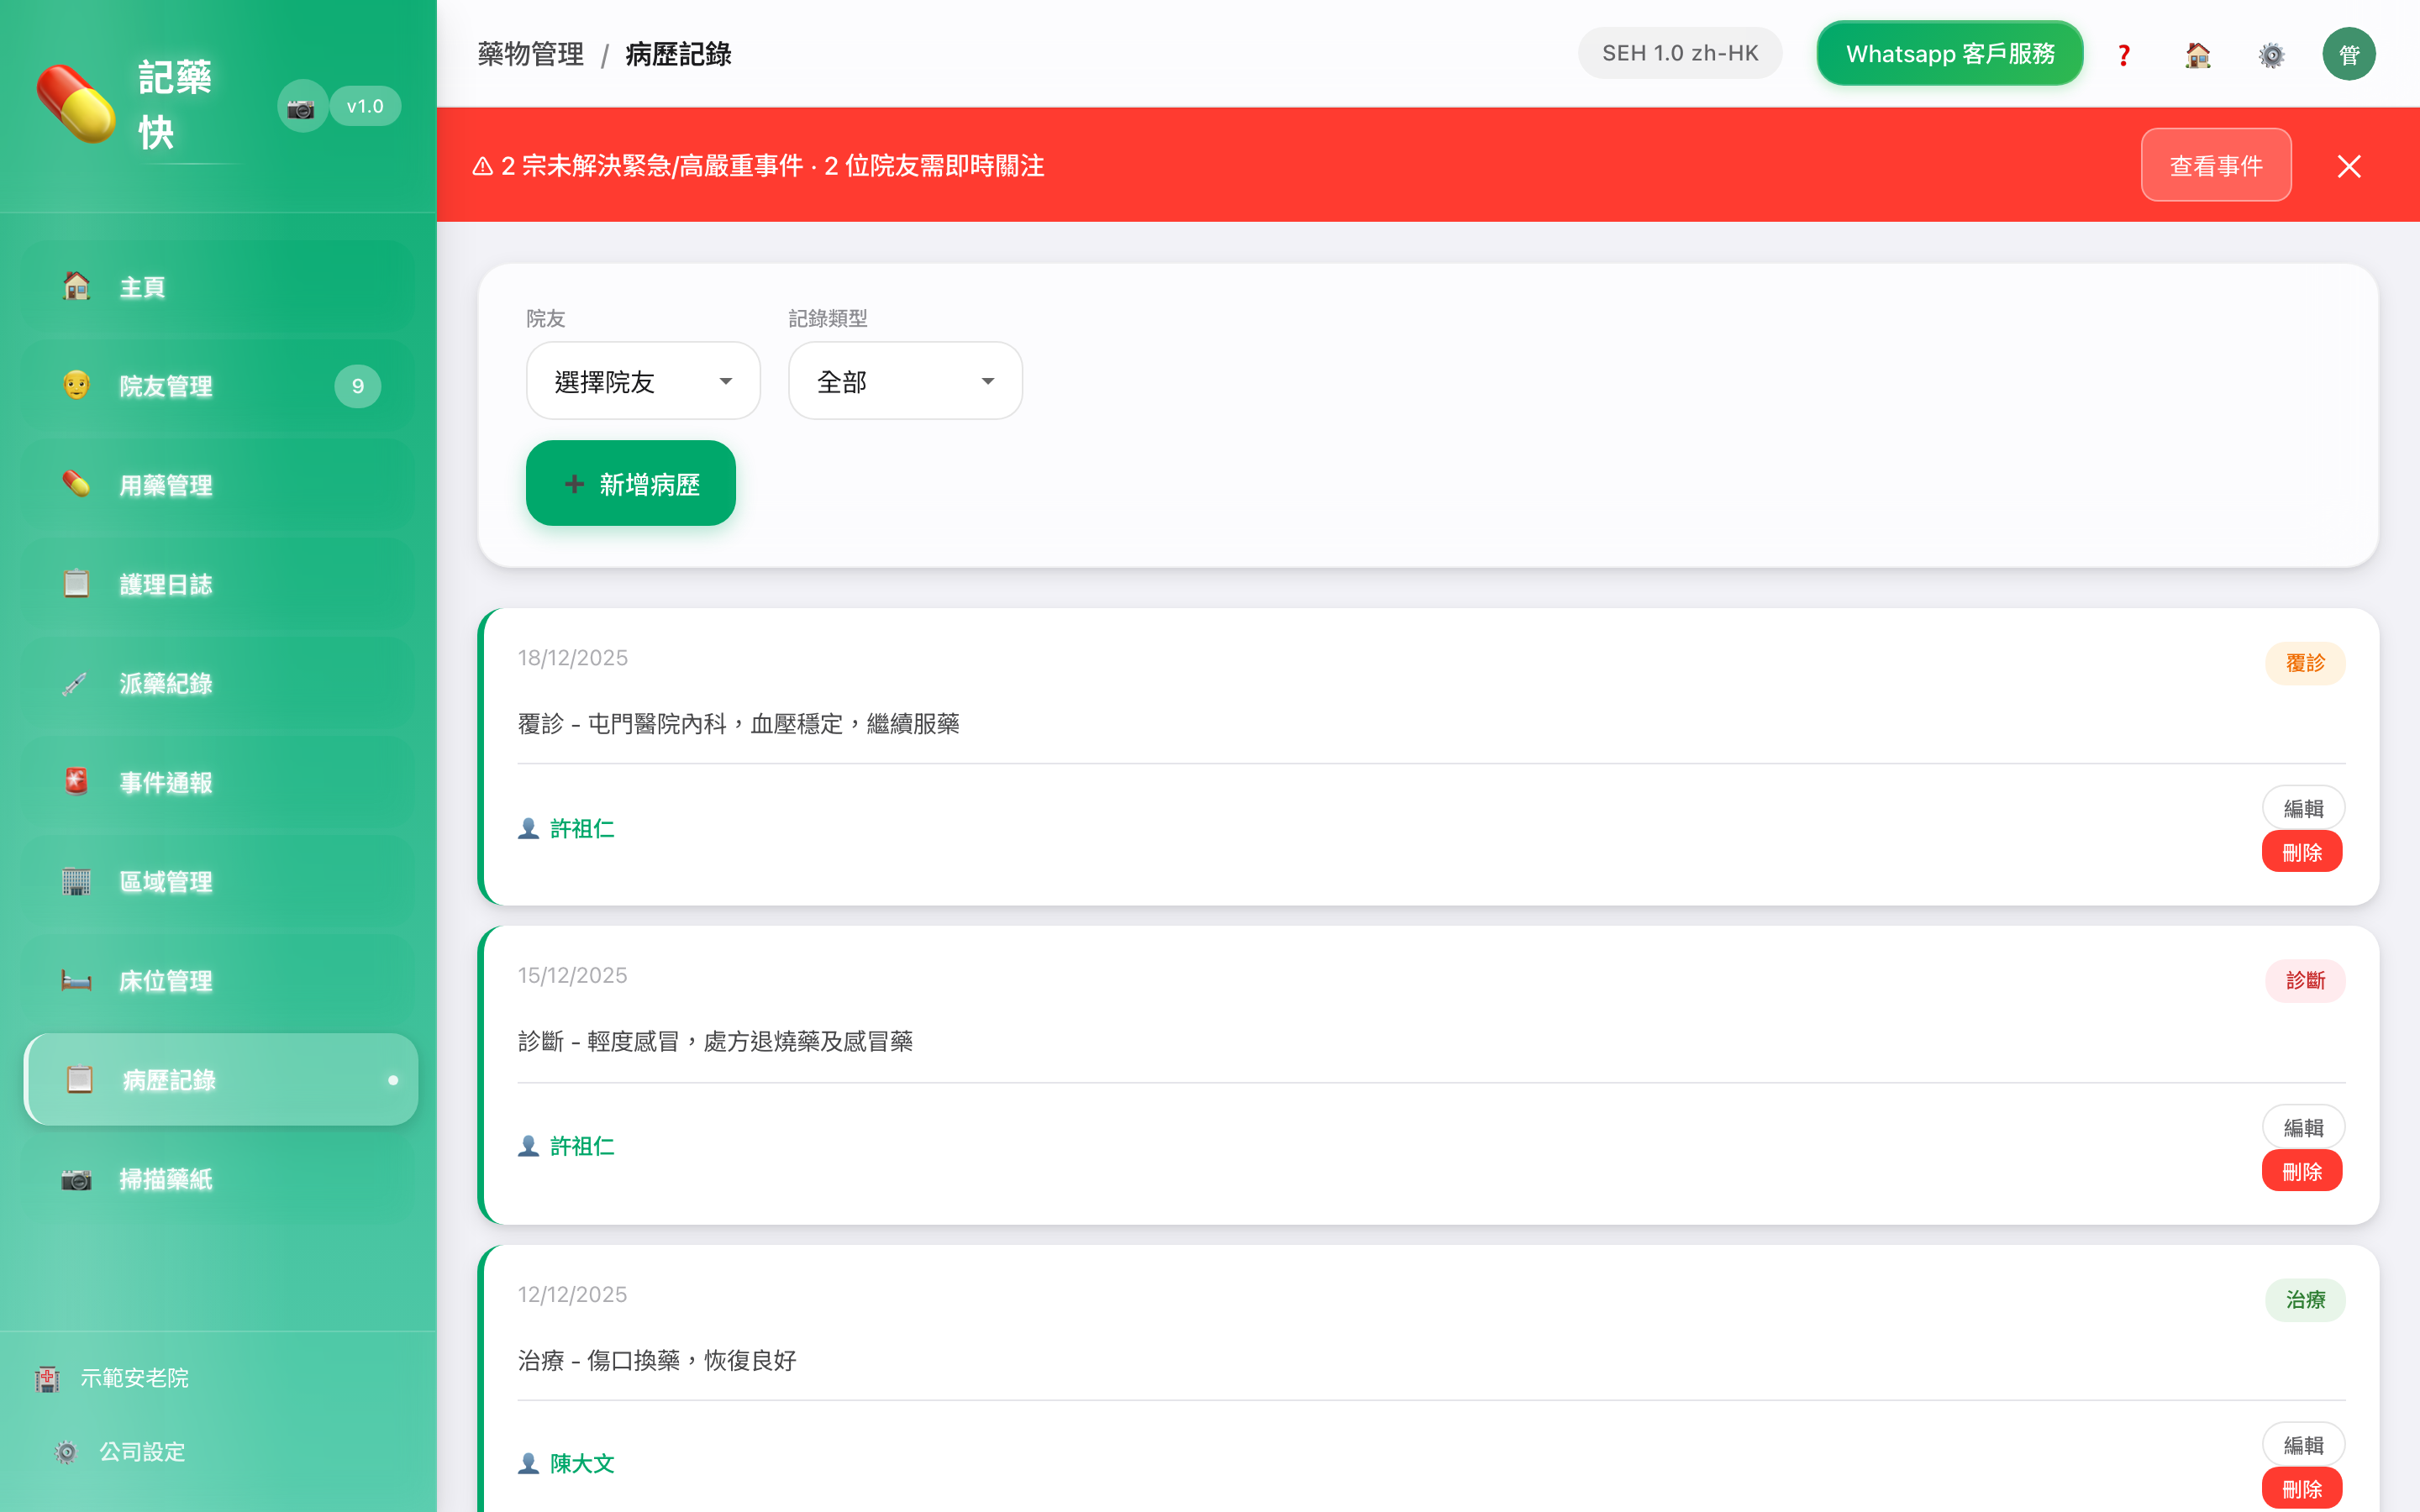Click the red-yellow pill app logo
The width and height of the screenshot is (2420, 1512).
[x=76, y=105]
